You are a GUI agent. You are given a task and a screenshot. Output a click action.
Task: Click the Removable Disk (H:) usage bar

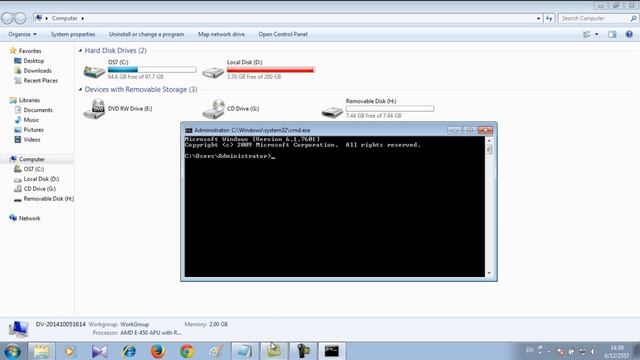390,109
